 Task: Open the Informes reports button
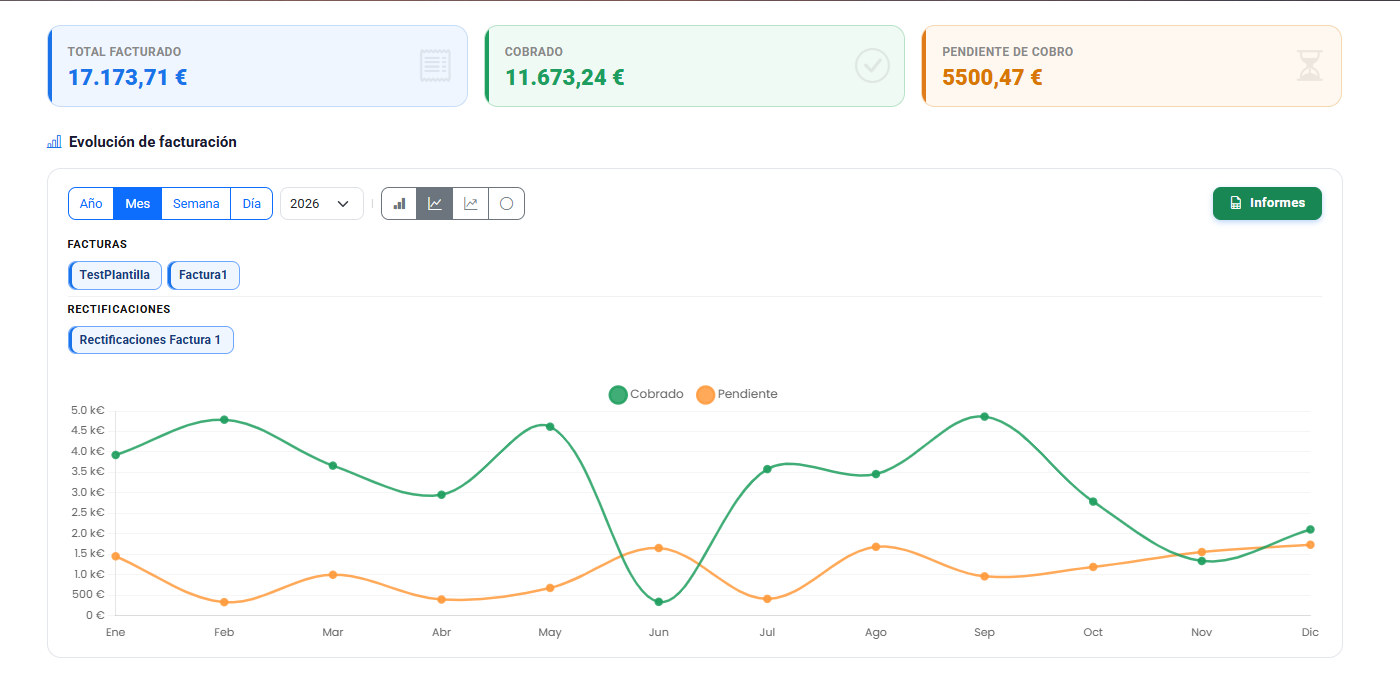click(x=1267, y=203)
